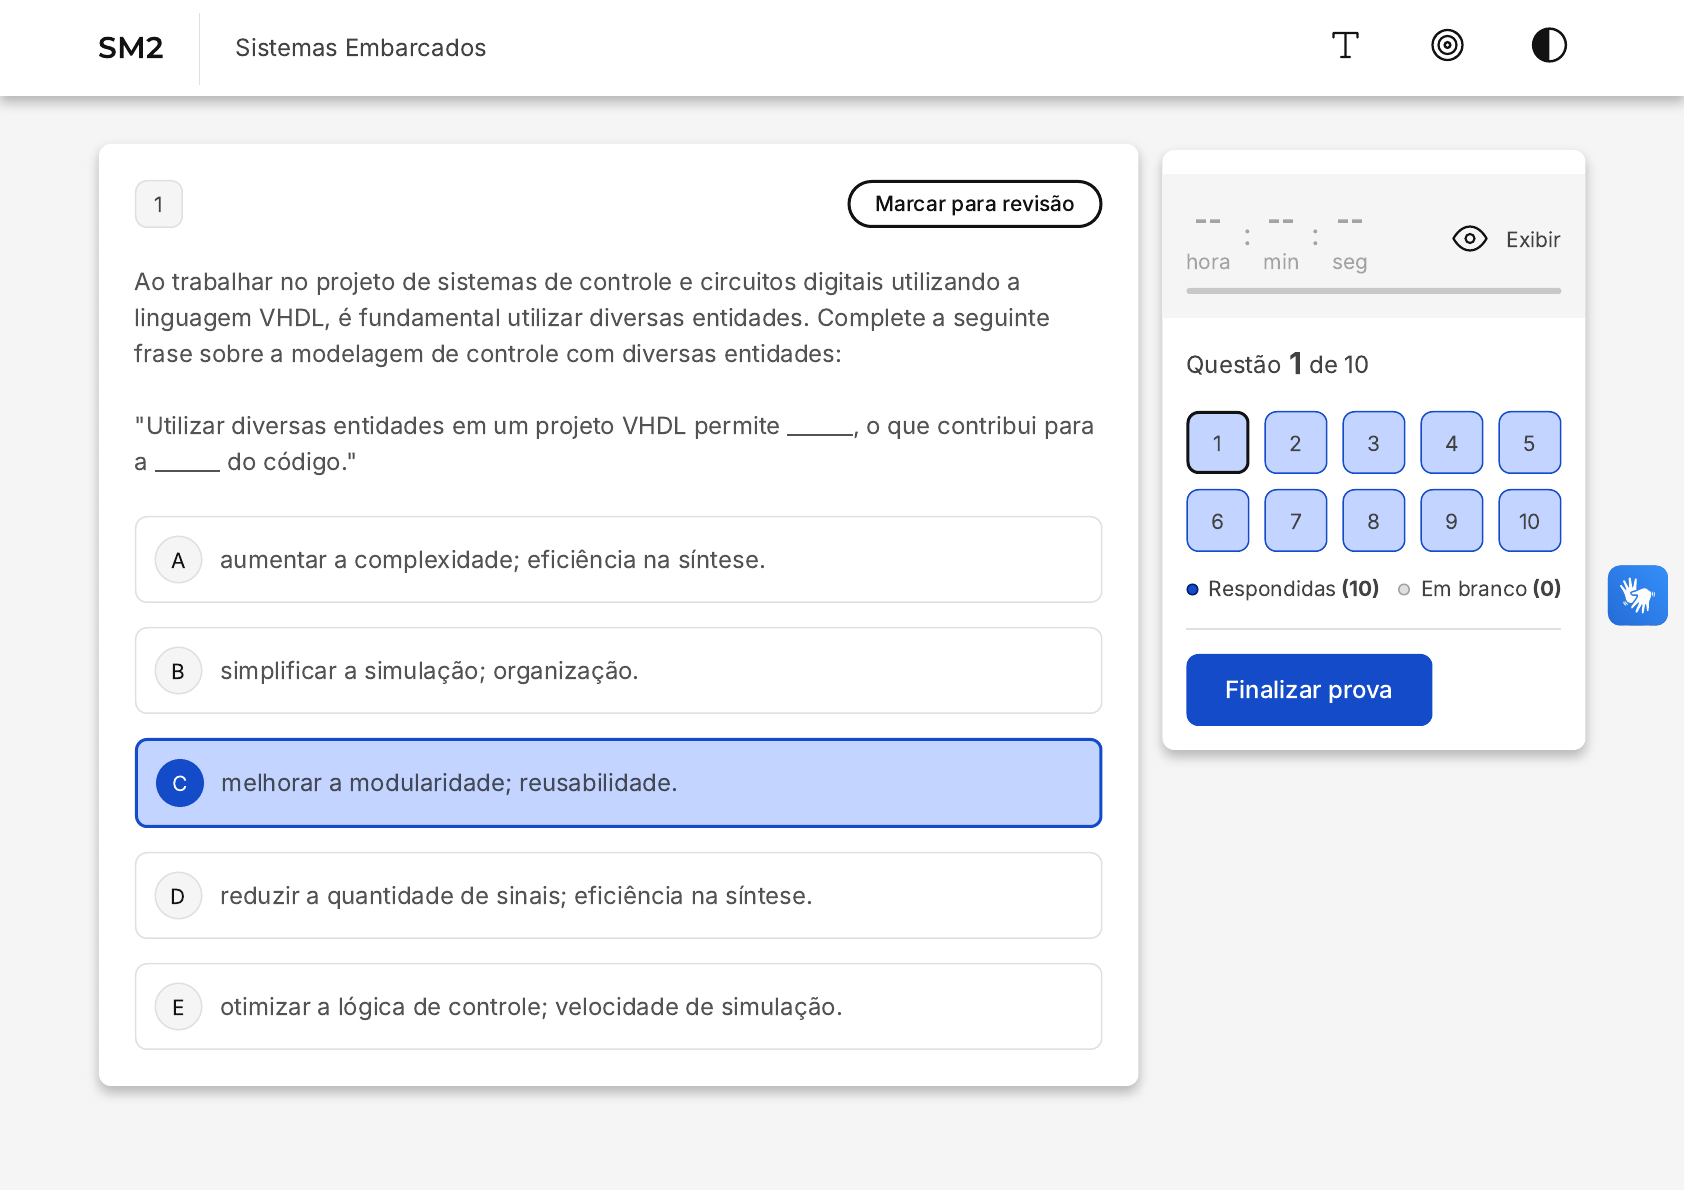Open question 5 from the grid
This screenshot has width=1684, height=1190.
pyautogui.click(x=1528, y=443)
